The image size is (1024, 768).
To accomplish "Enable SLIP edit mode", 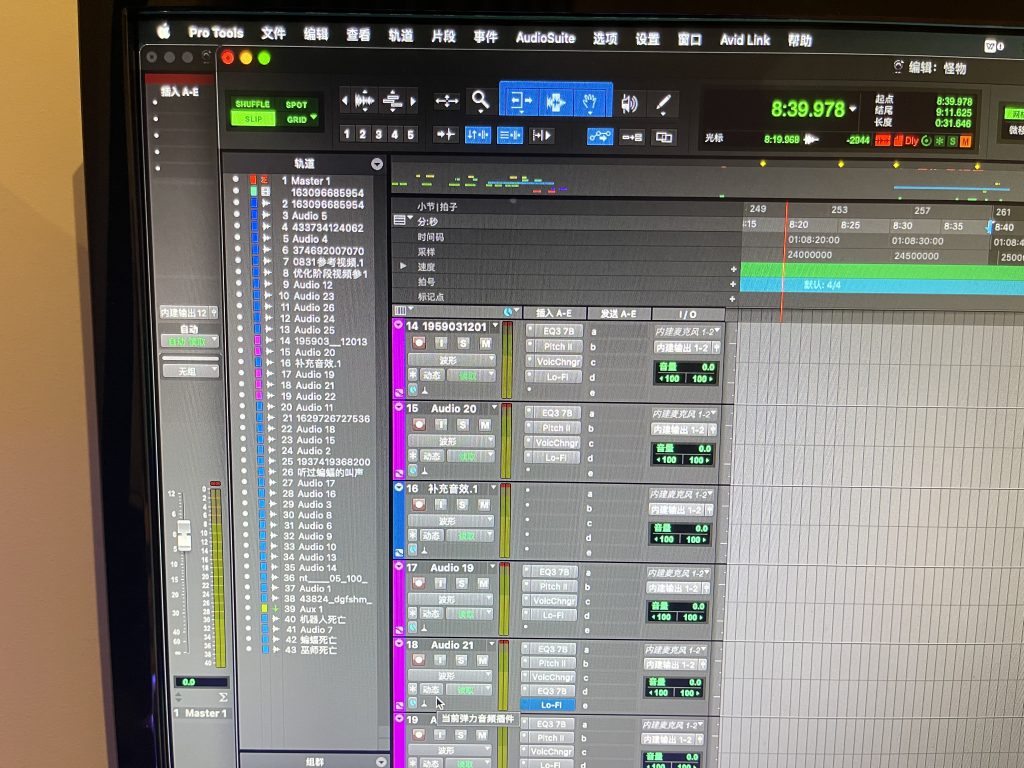I will (x=253, y=119).
